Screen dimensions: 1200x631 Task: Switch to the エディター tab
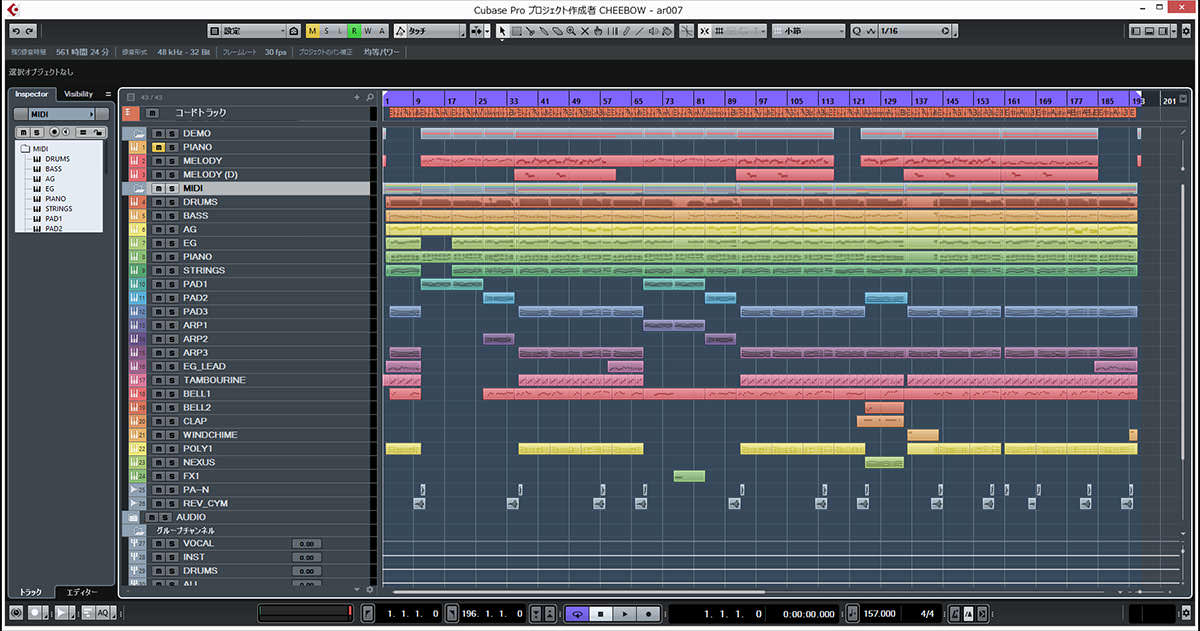[83, 592]
